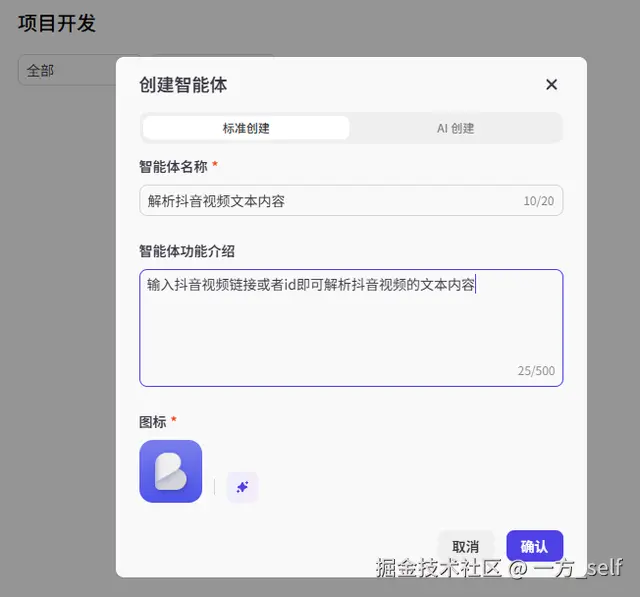Click the 智能体名称 input field
The width and height of the screenshot is (640, 597).
pyautogui.click(x=351, y=200)
